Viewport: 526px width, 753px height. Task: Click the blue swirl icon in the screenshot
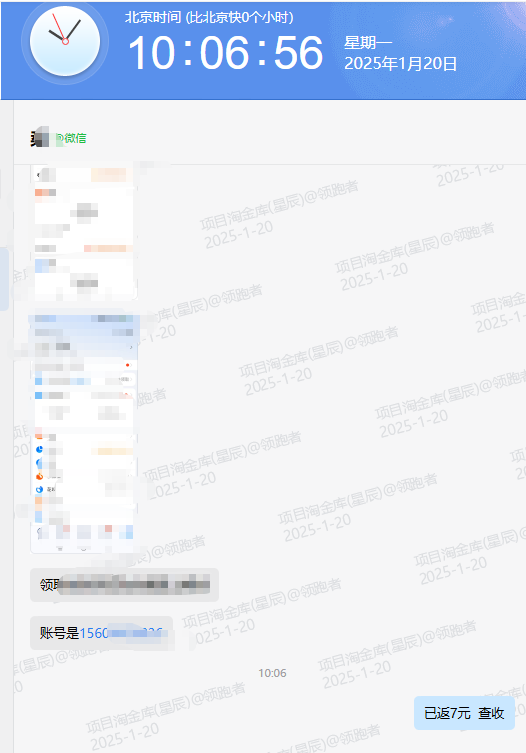[39, 489]
